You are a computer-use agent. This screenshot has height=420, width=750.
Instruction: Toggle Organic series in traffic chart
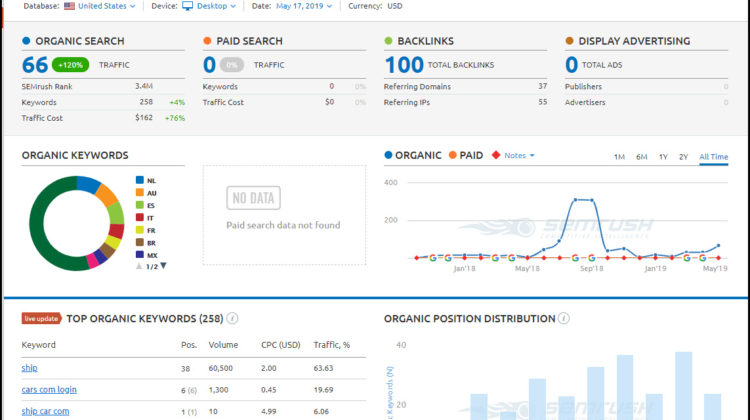click(412, 155)
